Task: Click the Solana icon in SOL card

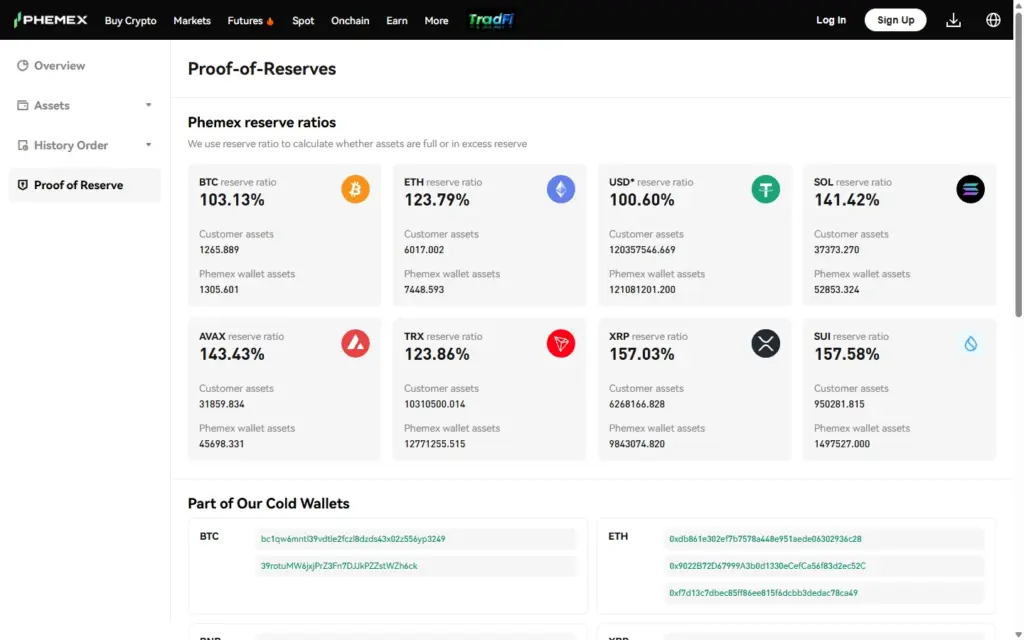Action: point(970,189)
